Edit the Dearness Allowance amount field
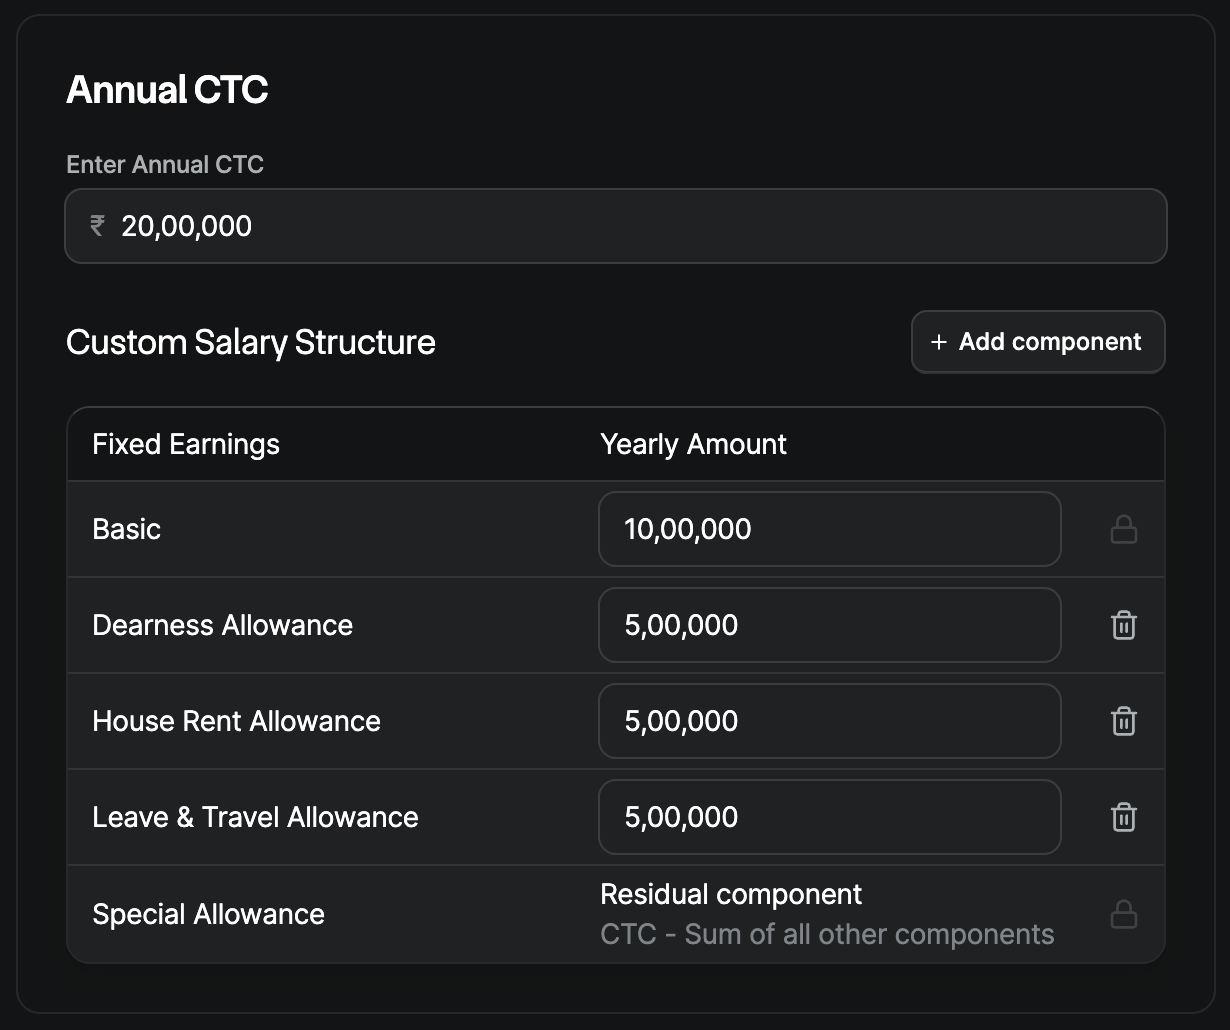The width and height of the screenshot is (1230, 1030). coord(830,625)
